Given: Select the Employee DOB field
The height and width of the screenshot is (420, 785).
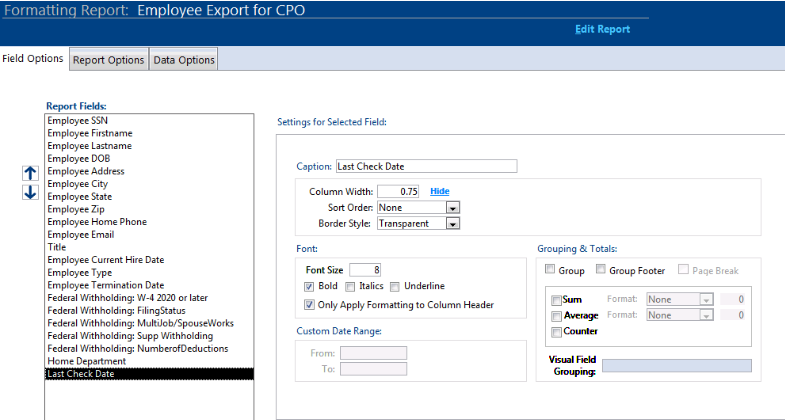Looking at the screenshot, I should [x=149, y=159].
